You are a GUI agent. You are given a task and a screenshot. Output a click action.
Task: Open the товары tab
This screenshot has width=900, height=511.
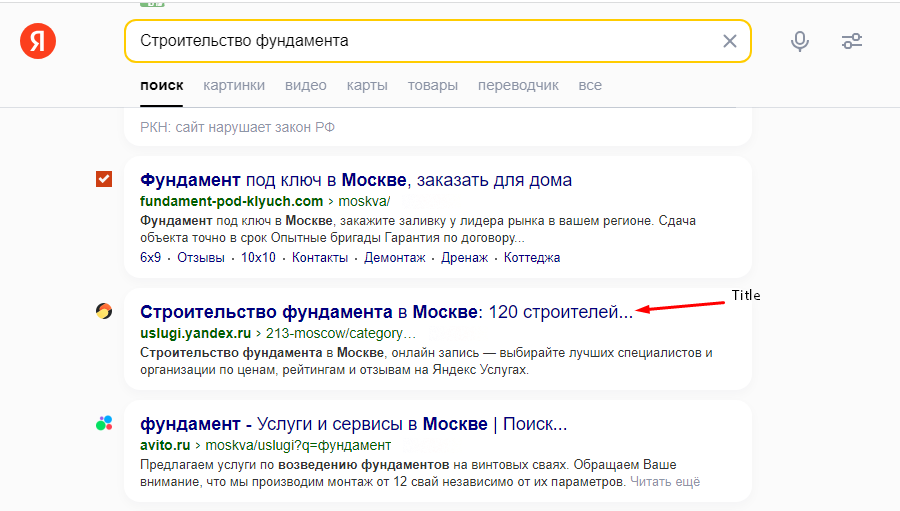[x=433, y=86]
